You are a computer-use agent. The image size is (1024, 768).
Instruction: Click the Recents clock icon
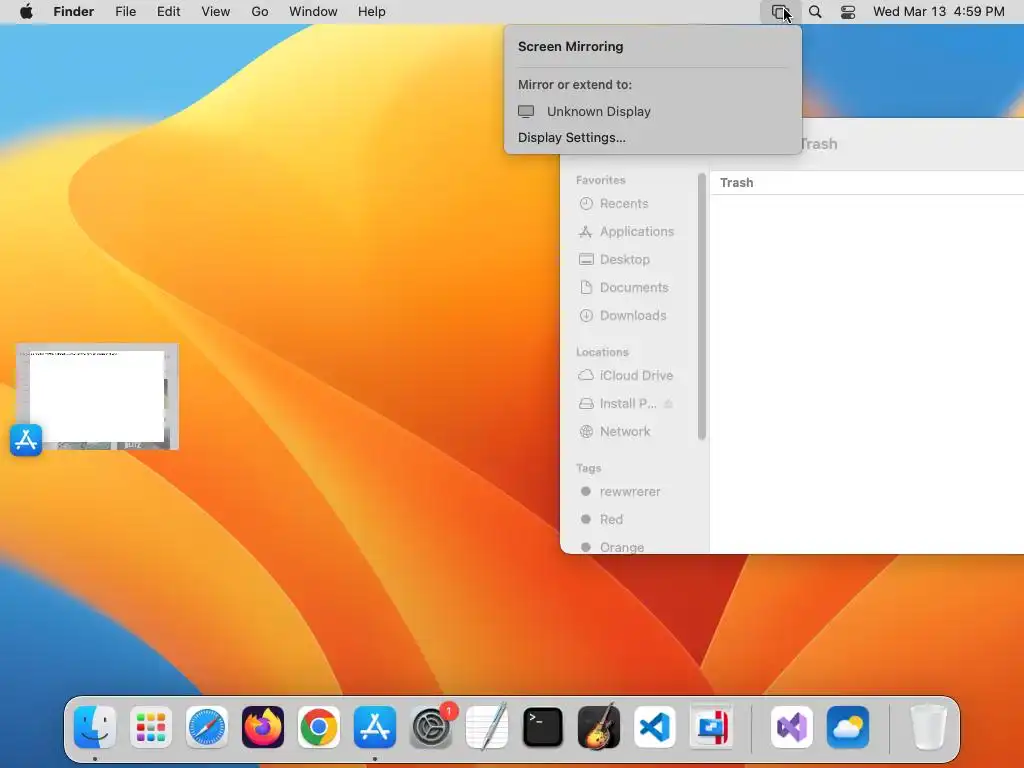[586, 204]
